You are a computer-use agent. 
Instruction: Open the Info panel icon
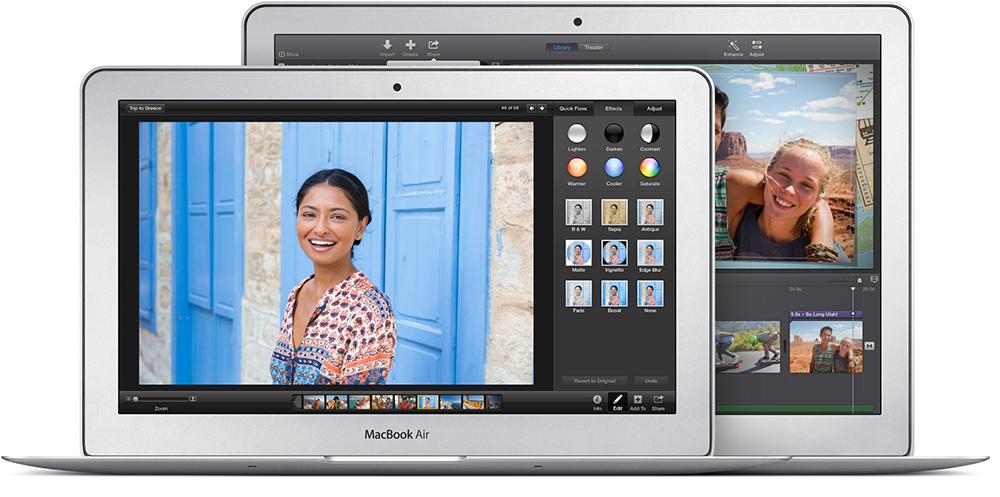click(x=597, y=400)
